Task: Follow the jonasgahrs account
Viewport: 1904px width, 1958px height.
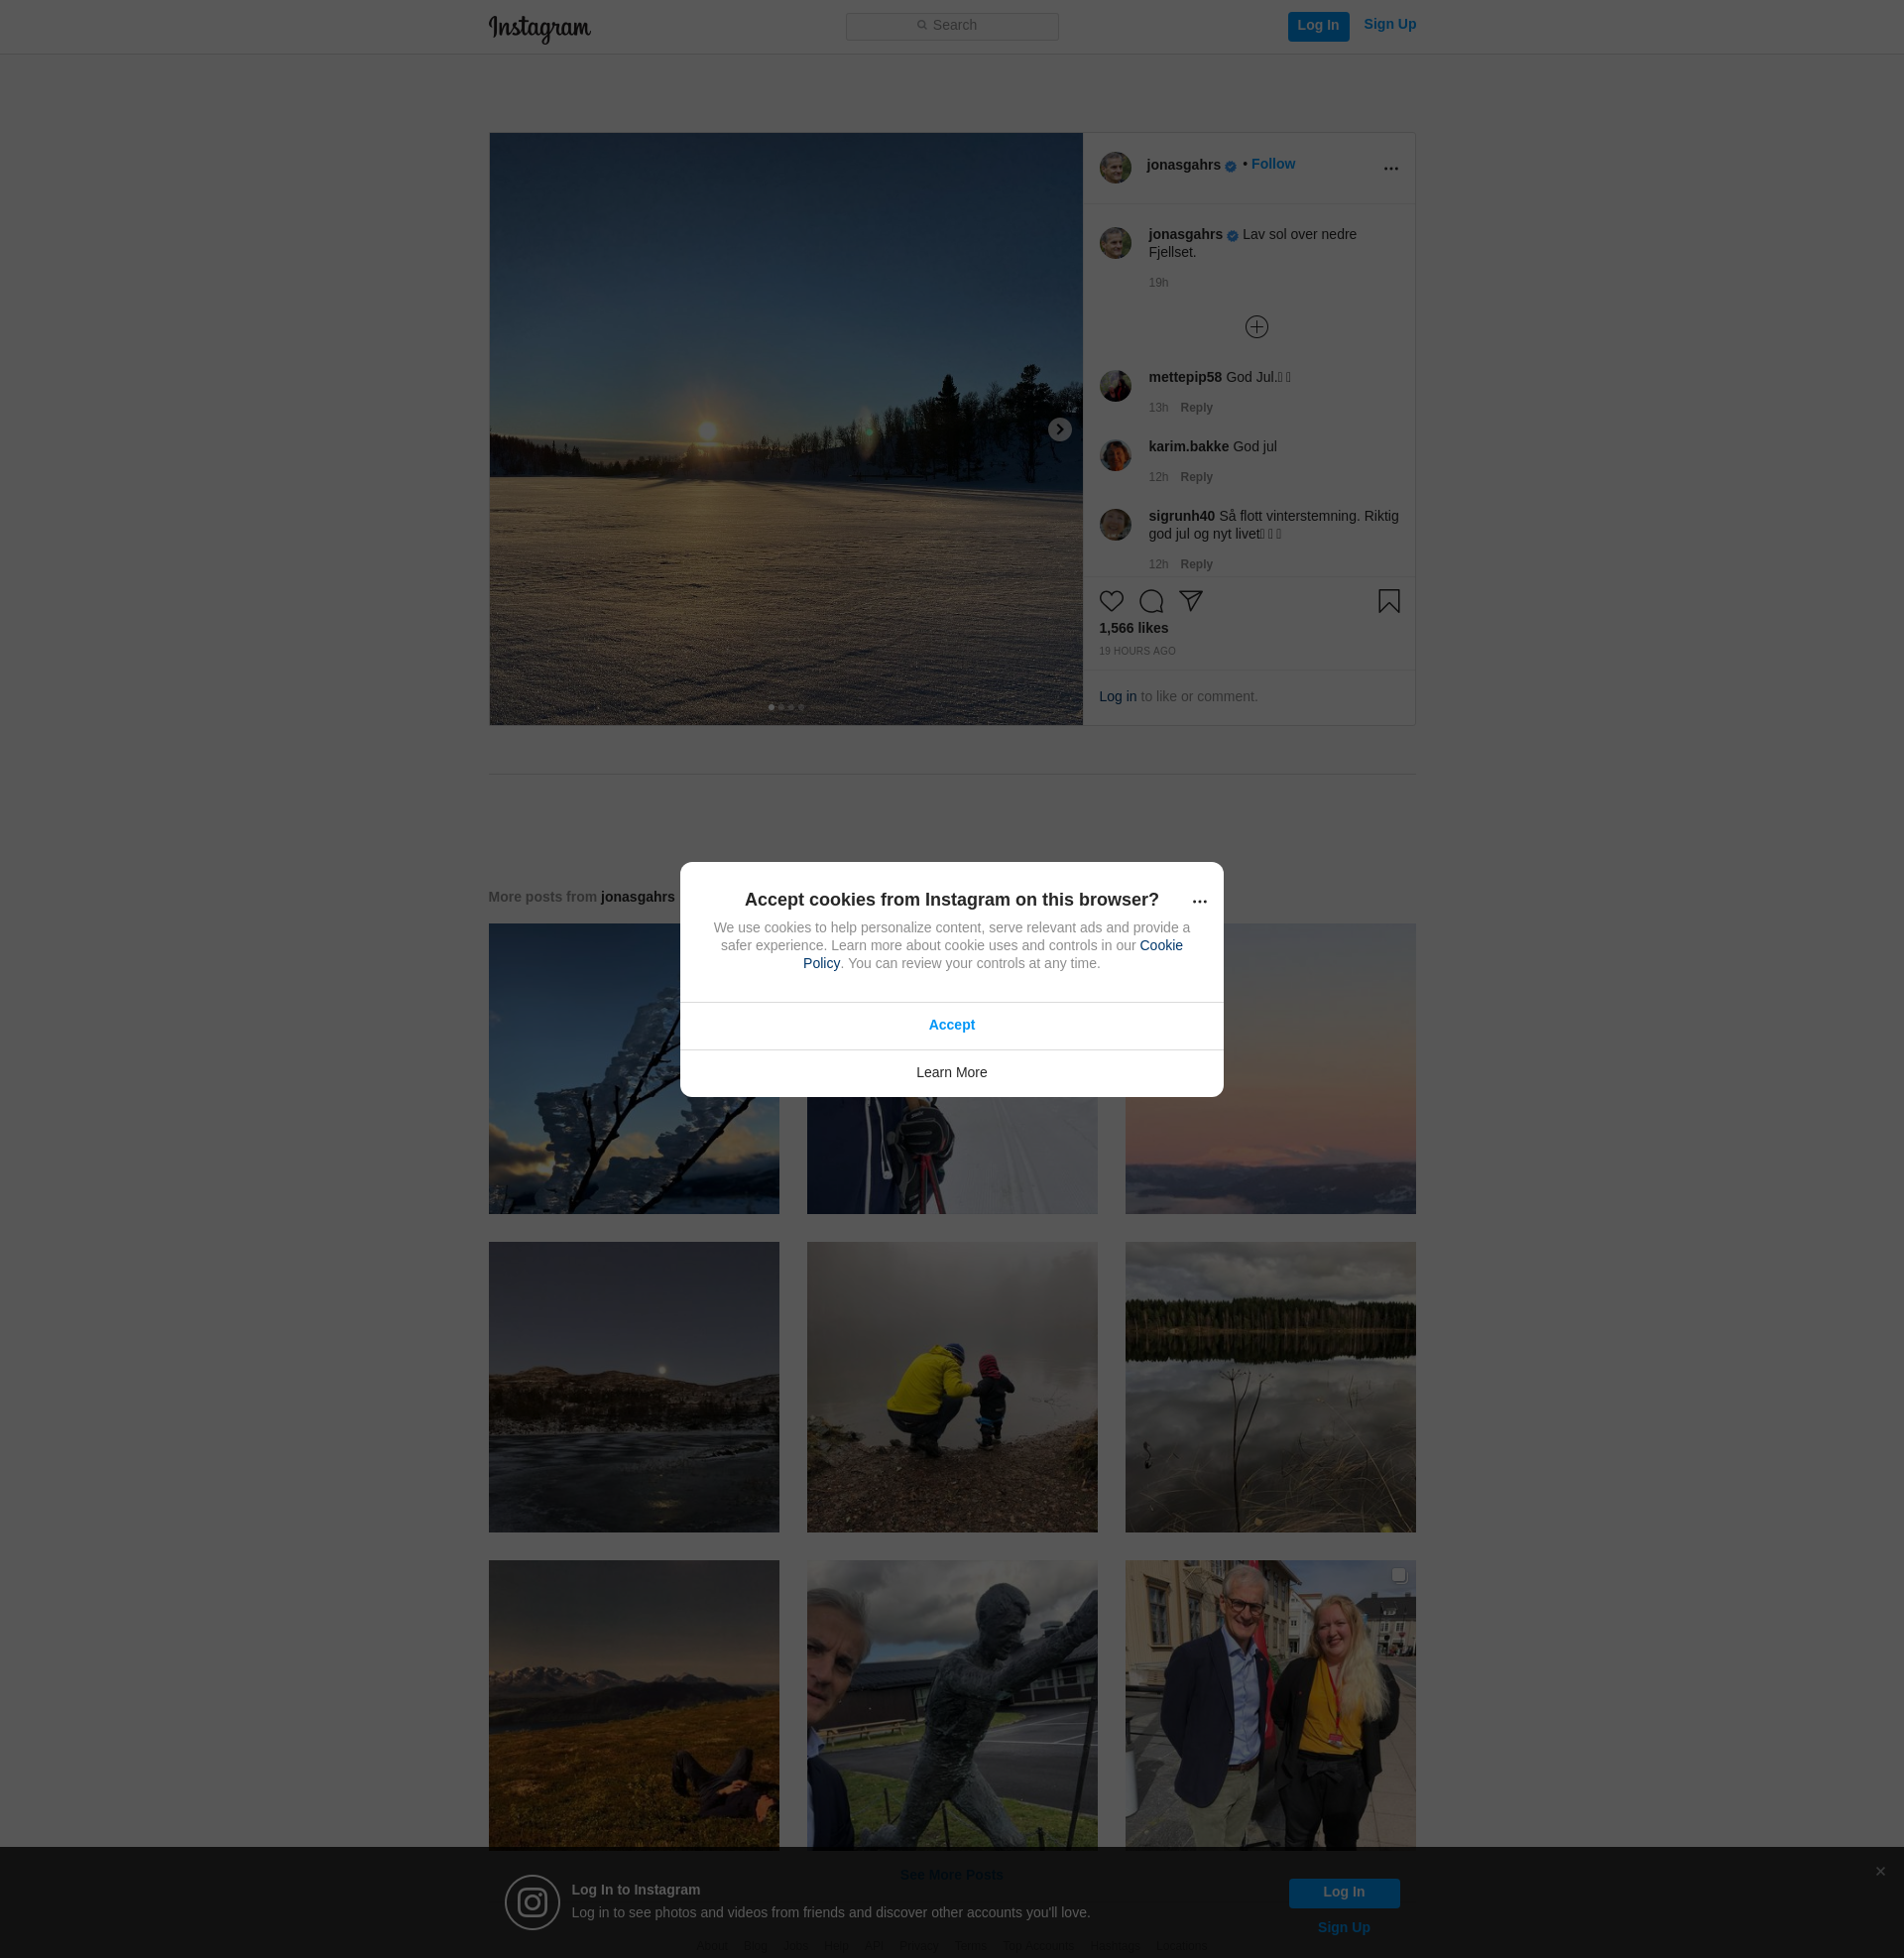Action: click(1272, 164)
